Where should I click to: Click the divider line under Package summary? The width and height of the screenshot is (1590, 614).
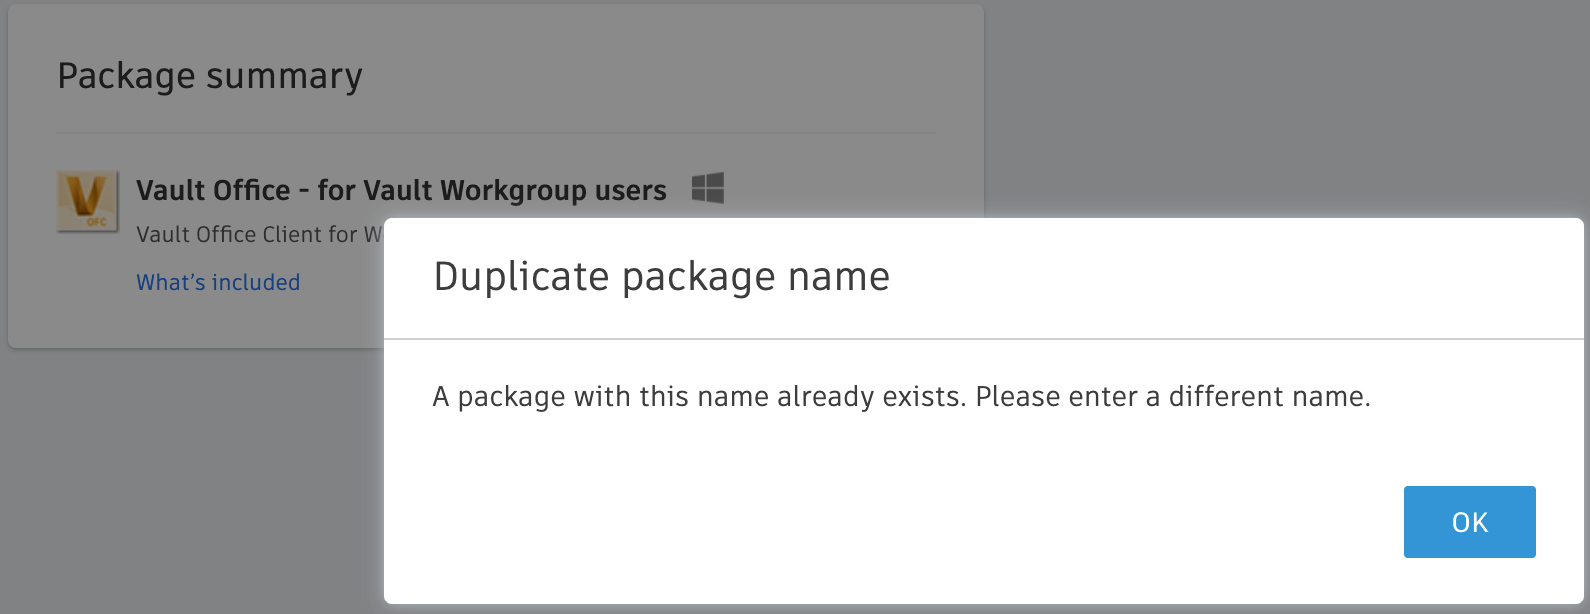point(496,133)
